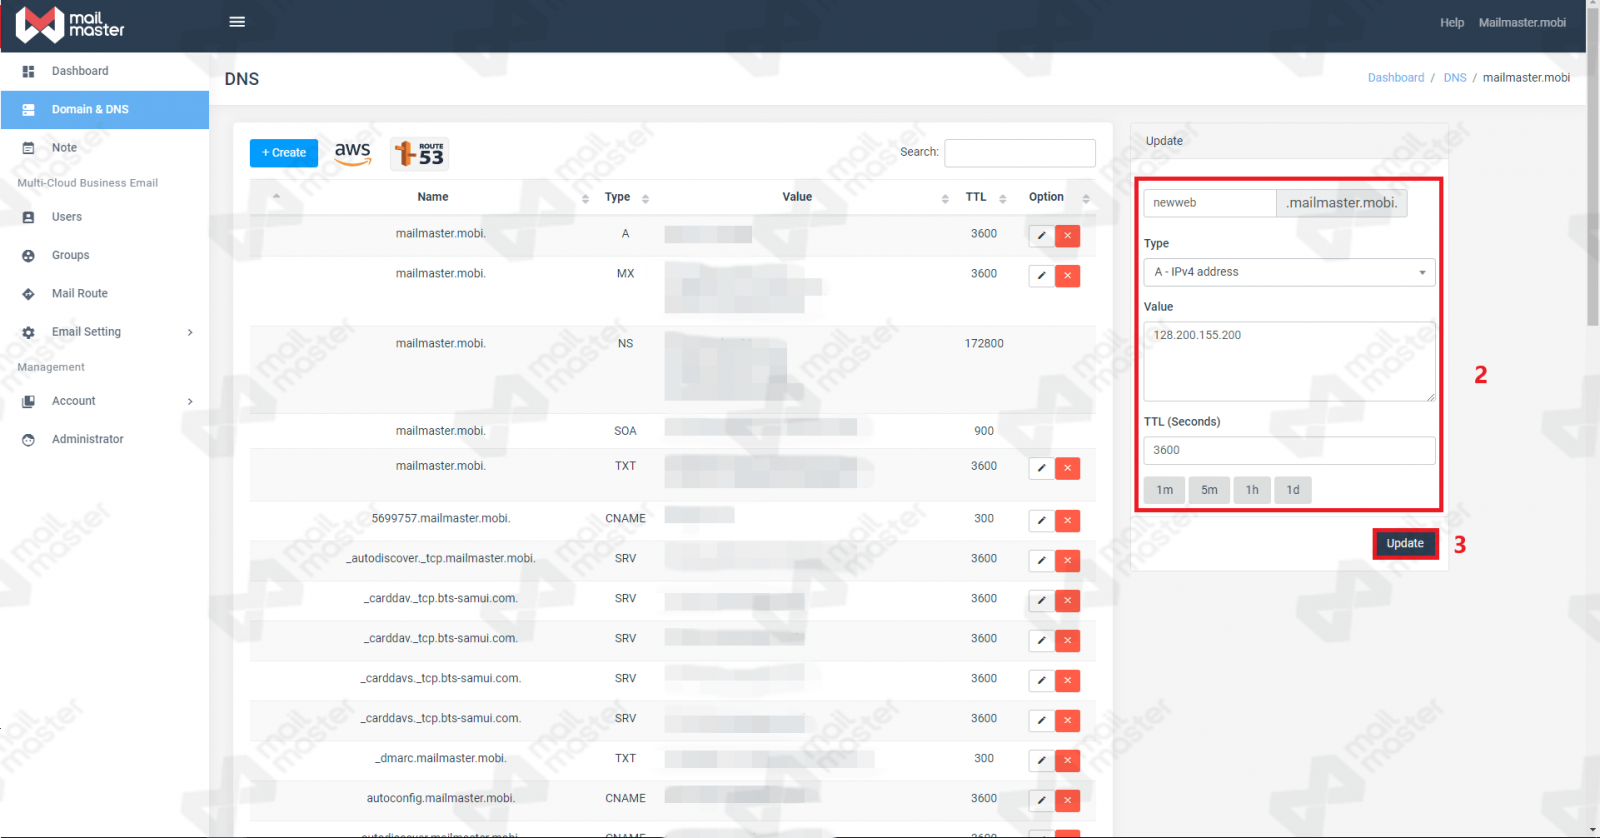Open the Help link in header
Image resolution: width=1600 pixels, height=838 pixels.
[x=1452, y=23]
